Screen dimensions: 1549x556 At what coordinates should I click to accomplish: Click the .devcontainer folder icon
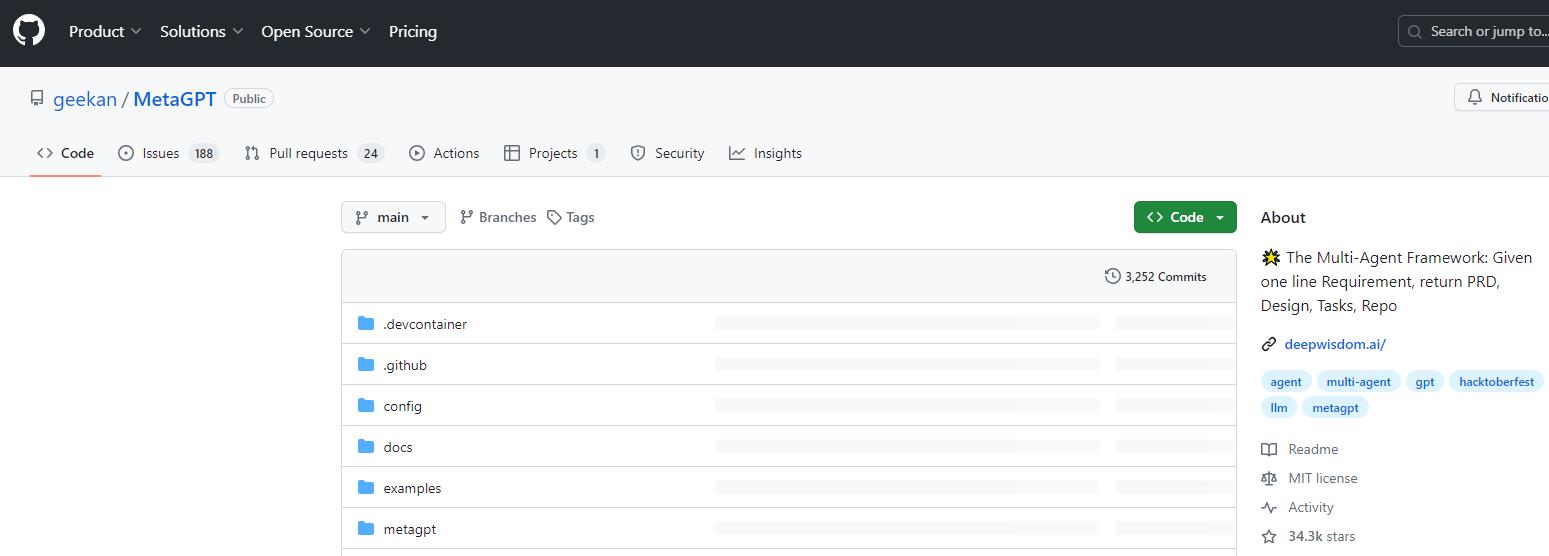(366, 324)
